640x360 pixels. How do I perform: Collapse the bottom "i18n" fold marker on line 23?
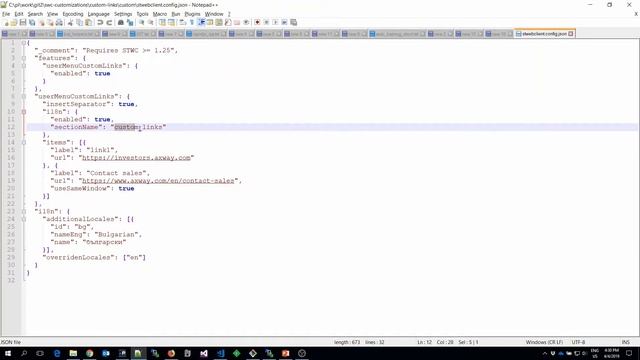(x=24, y=211)
